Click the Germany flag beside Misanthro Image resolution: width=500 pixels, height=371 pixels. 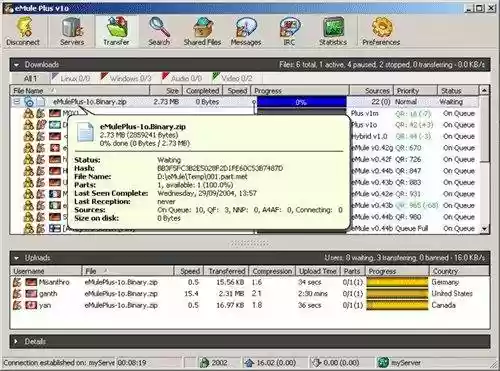[31, 282]
